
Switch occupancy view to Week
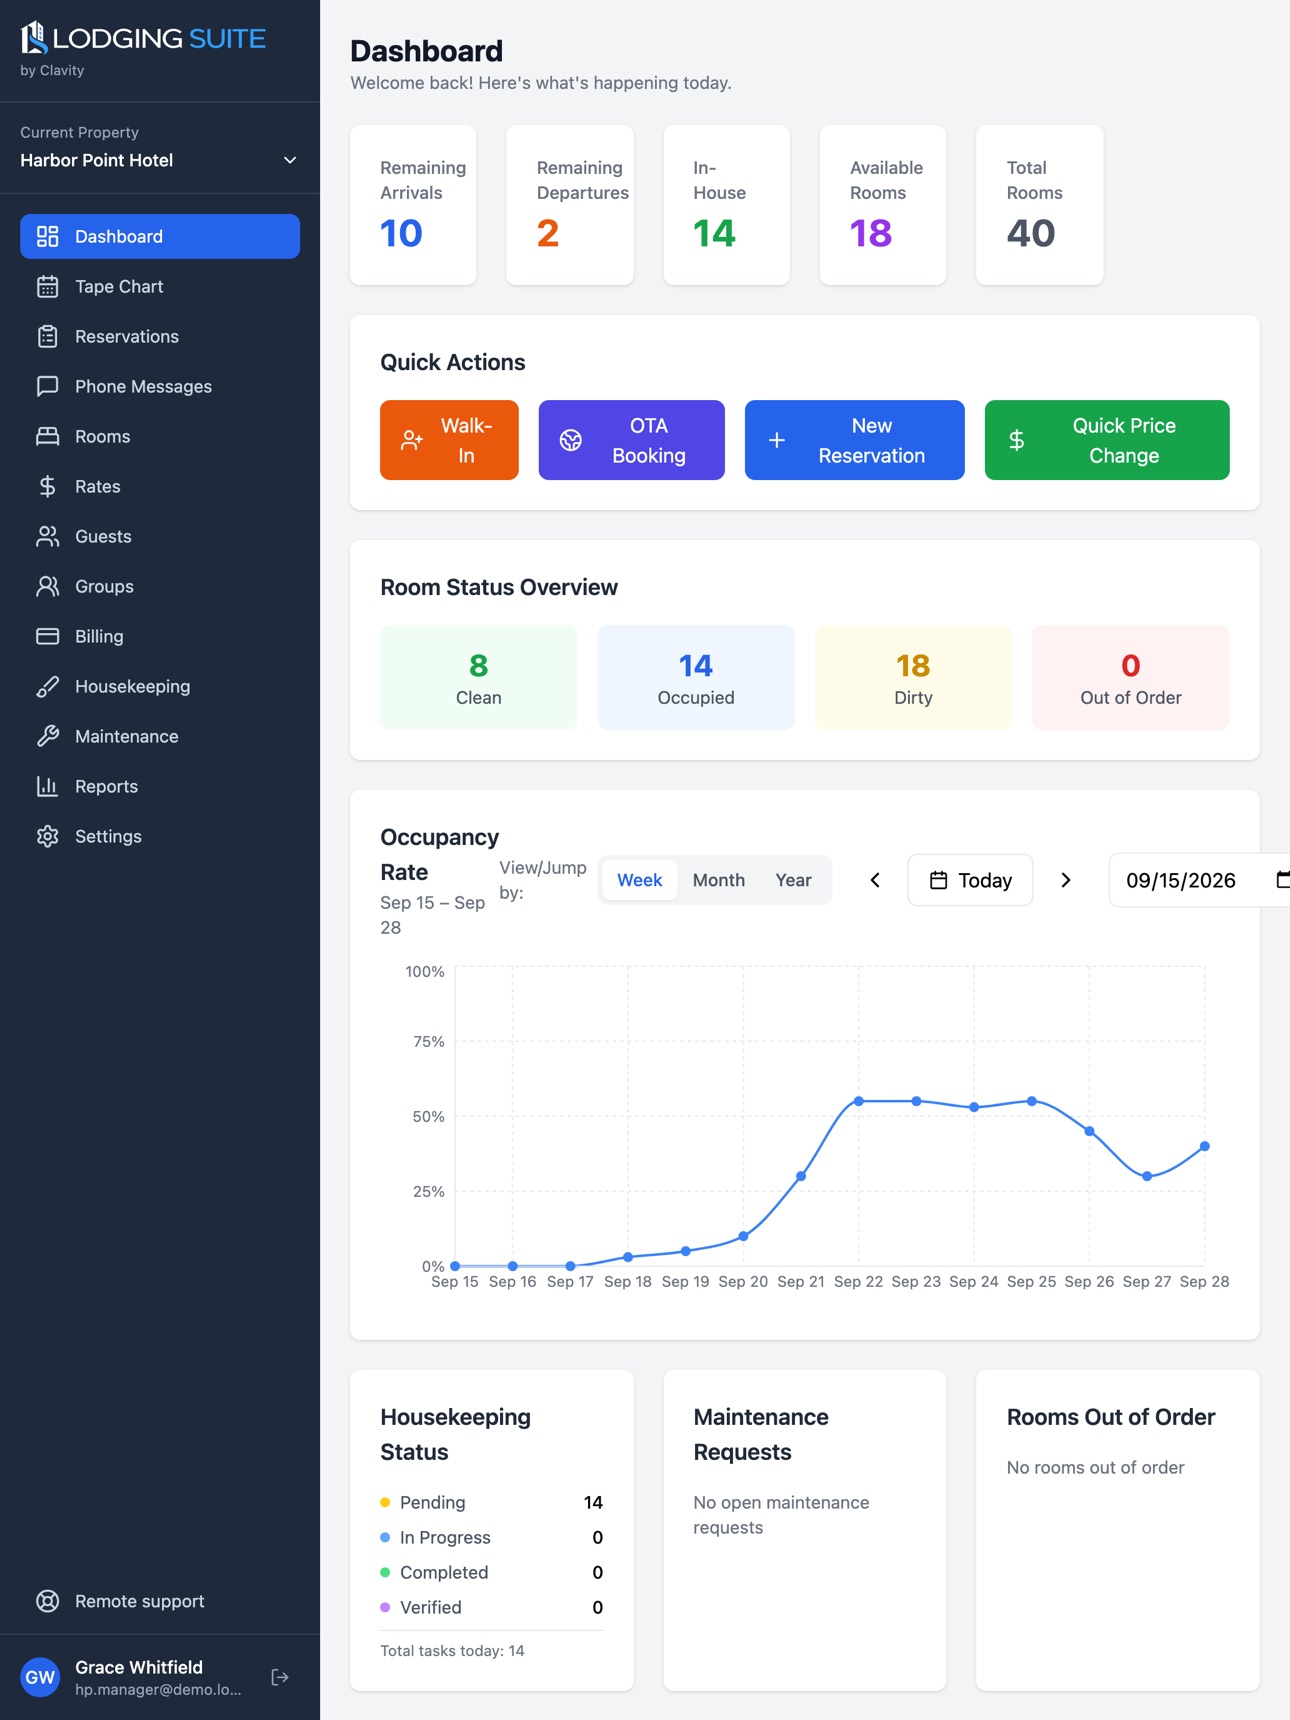pyautogui.click(x=639, y=880)
